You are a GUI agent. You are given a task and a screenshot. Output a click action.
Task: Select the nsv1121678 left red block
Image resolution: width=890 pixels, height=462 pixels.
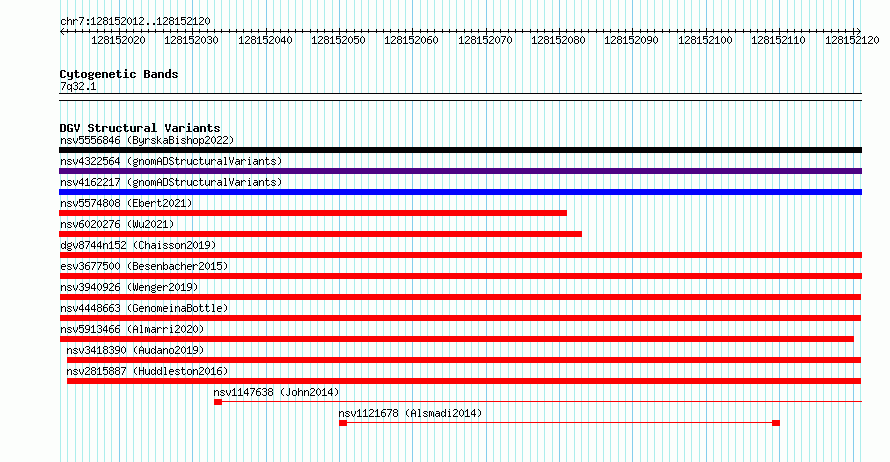[x=343, y=423]
